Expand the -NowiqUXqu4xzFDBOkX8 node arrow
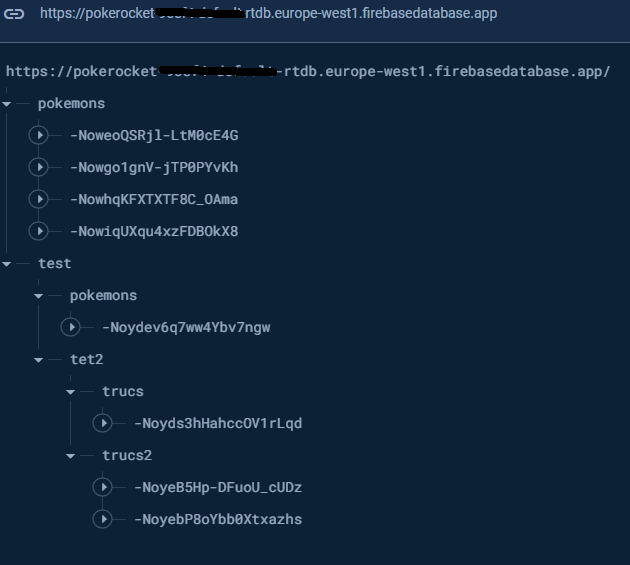Image resolution: width=630 pixels, height=565 pixels. pyautogui.click(x=39, y=231)
